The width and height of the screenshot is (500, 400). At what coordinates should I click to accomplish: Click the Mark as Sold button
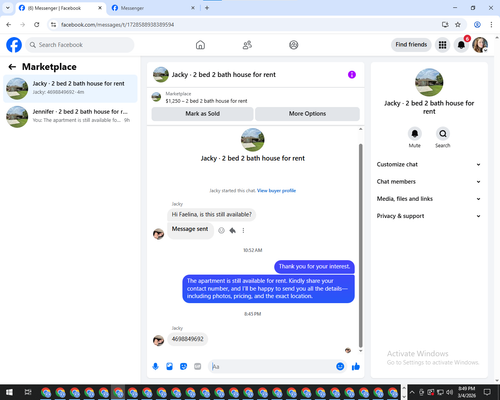pyautogui.click(x=202, y=114)
